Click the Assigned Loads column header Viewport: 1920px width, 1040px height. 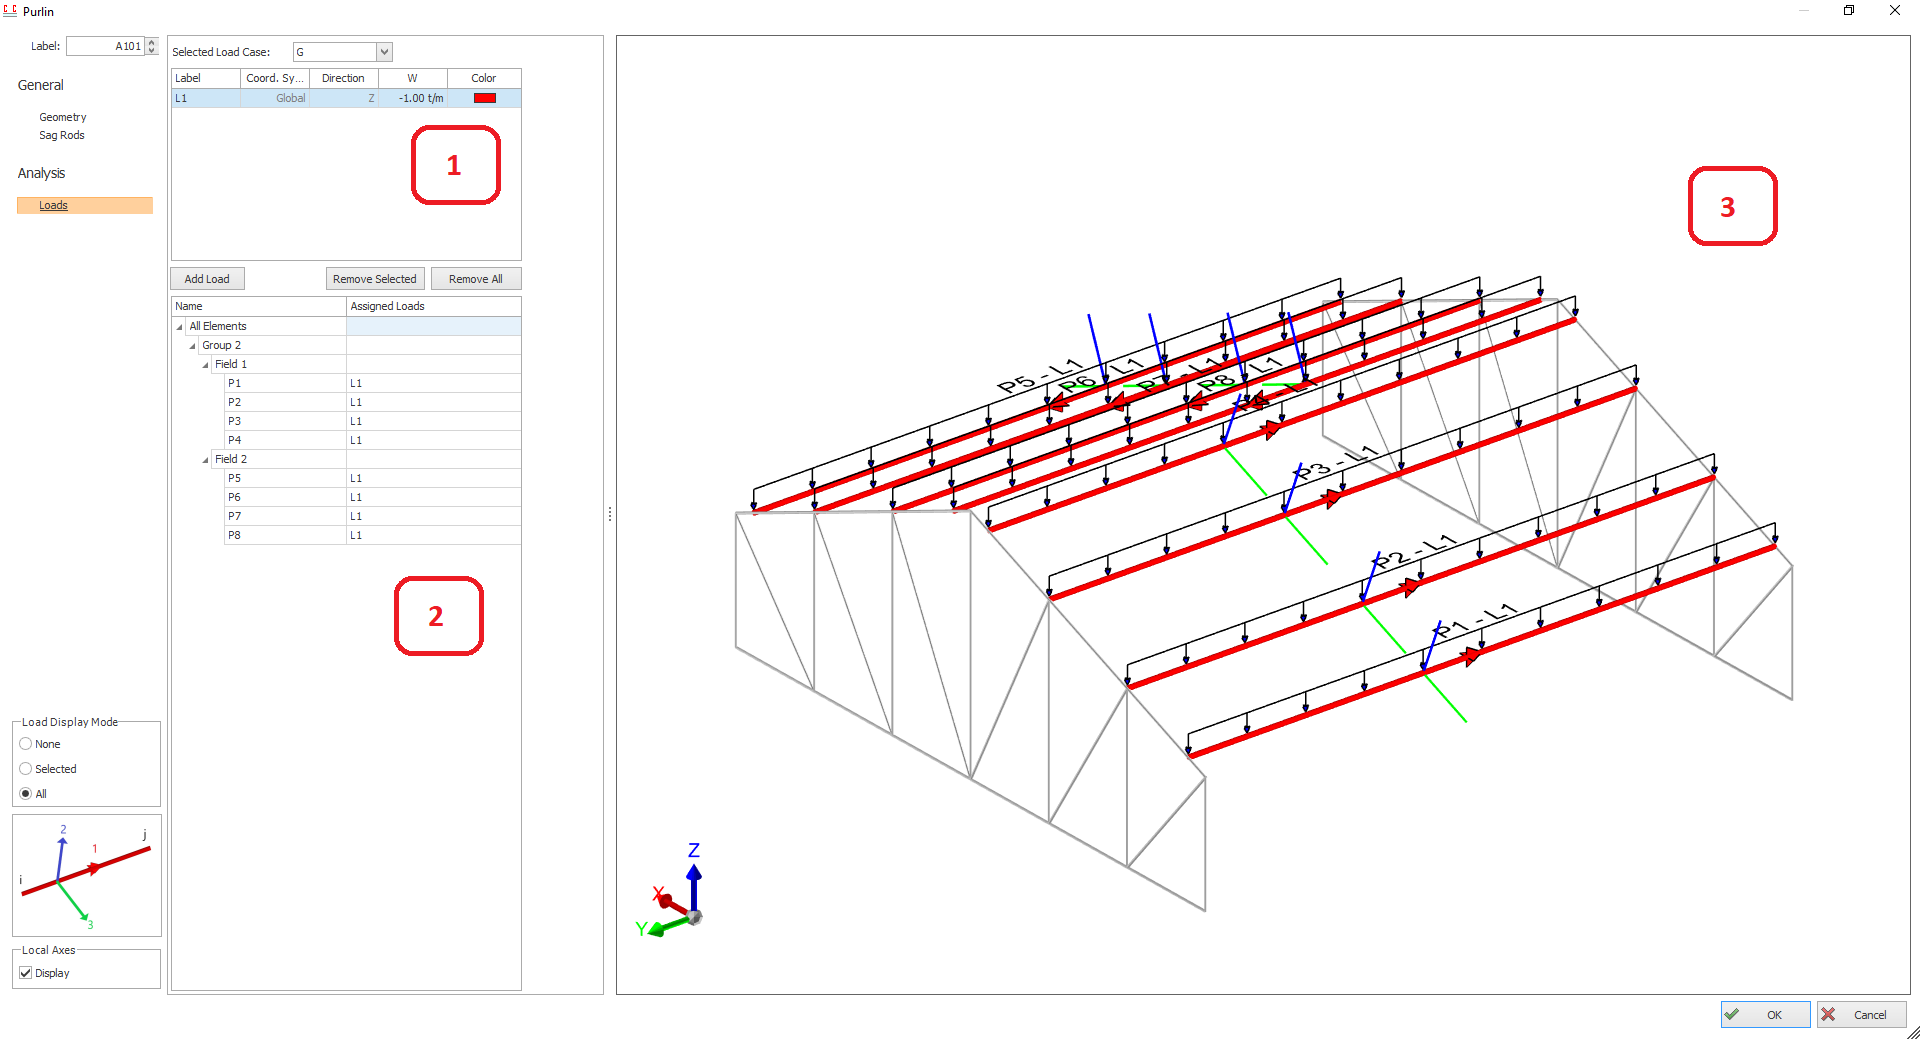[434, 306]
